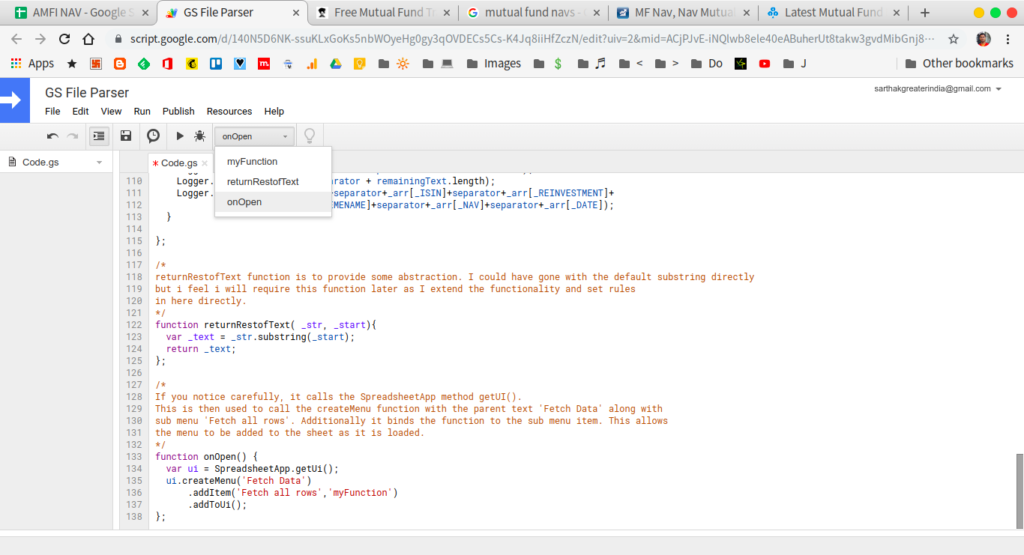Open the Help menu
The image size is (1024, 555).
[274, 112]
